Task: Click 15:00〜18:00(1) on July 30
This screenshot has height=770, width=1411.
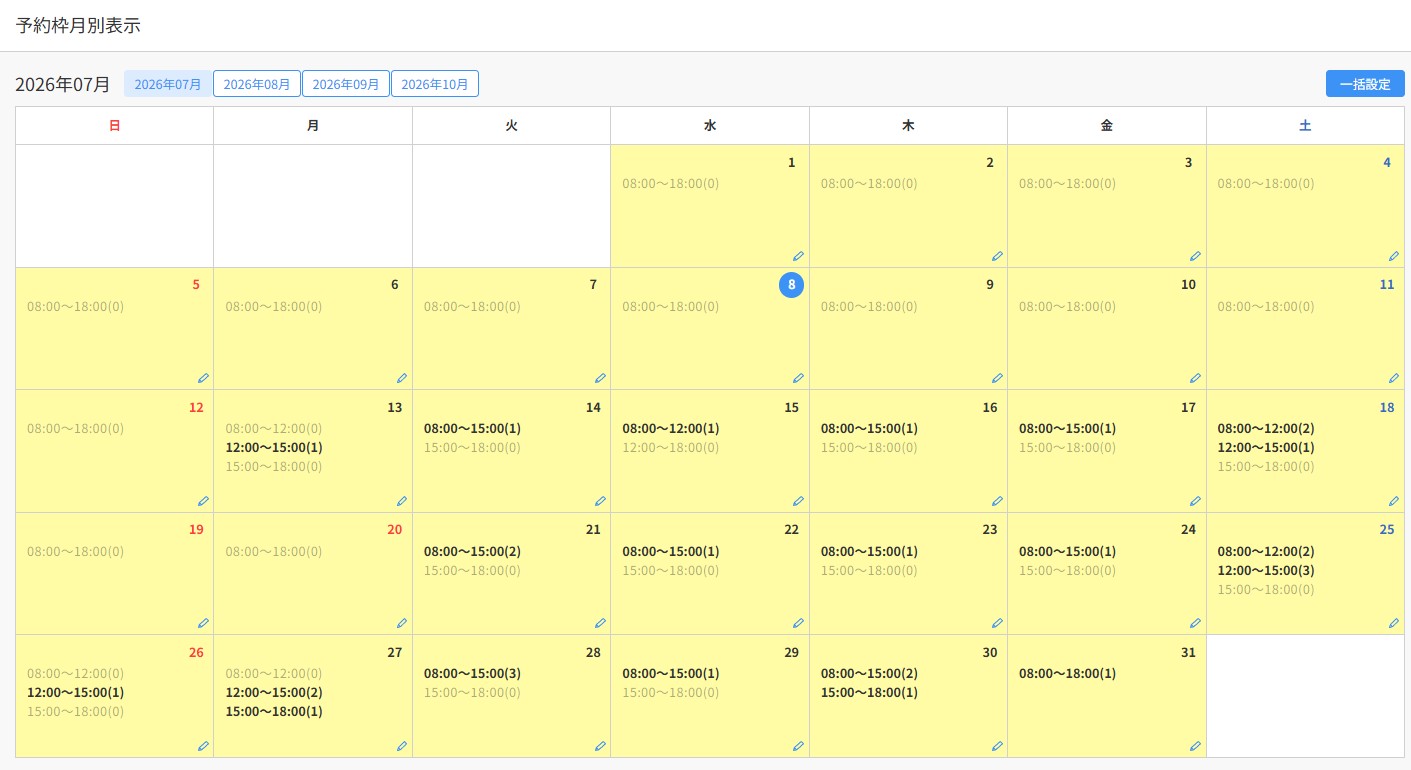Action: pyautogui.click(x=869, y=692)
